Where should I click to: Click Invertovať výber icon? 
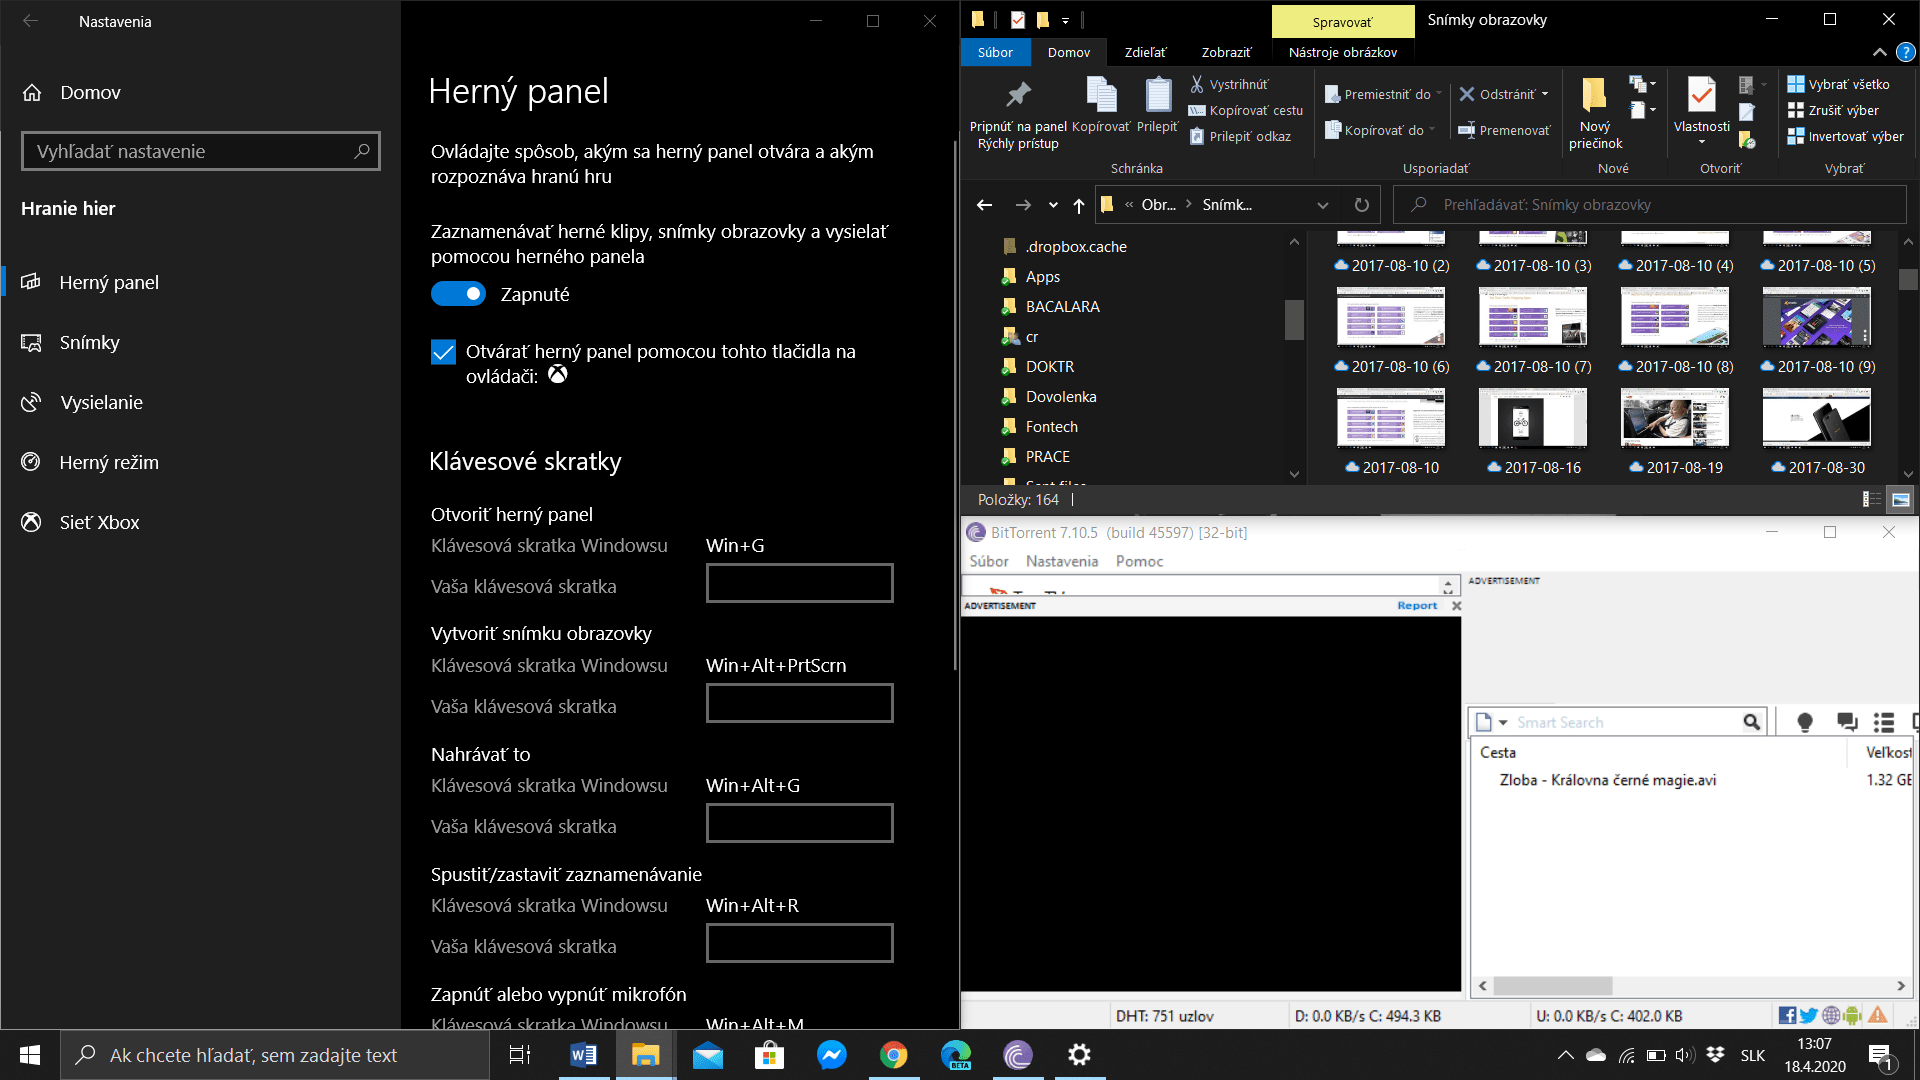tap(1796, 136)
